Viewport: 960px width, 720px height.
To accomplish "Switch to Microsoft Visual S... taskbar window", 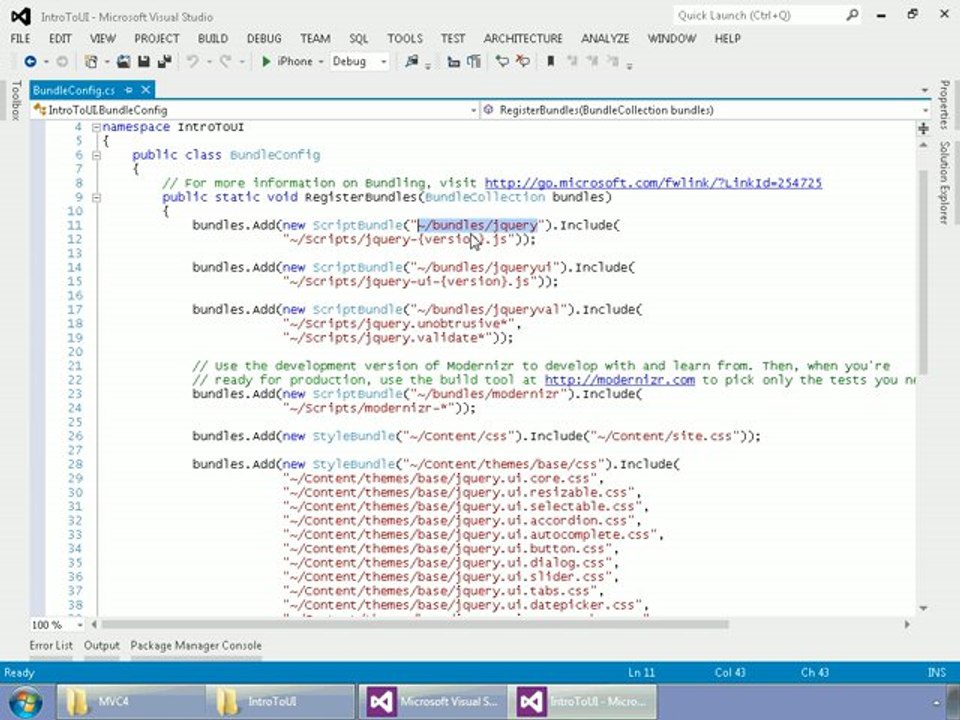I will pos(433,702).
